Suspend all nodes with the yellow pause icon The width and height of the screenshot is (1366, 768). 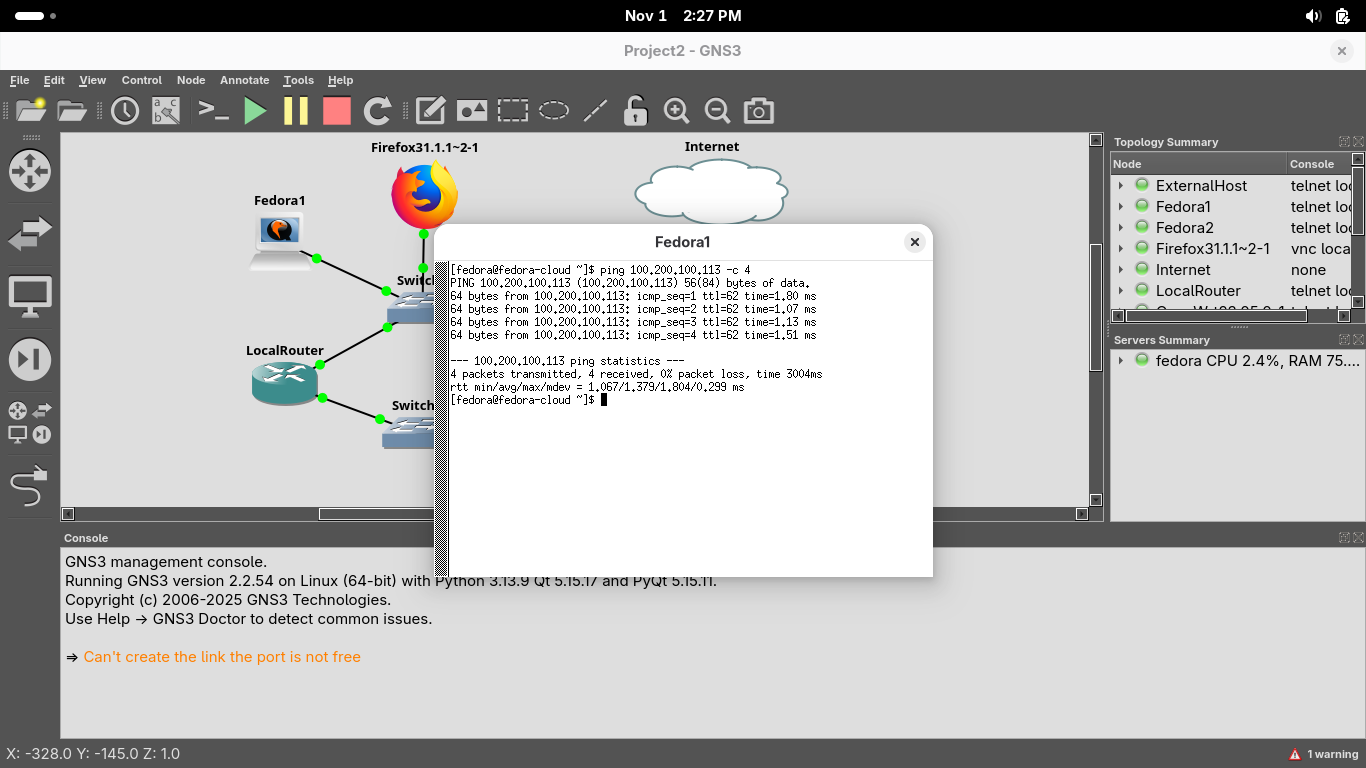click(296, 111)
